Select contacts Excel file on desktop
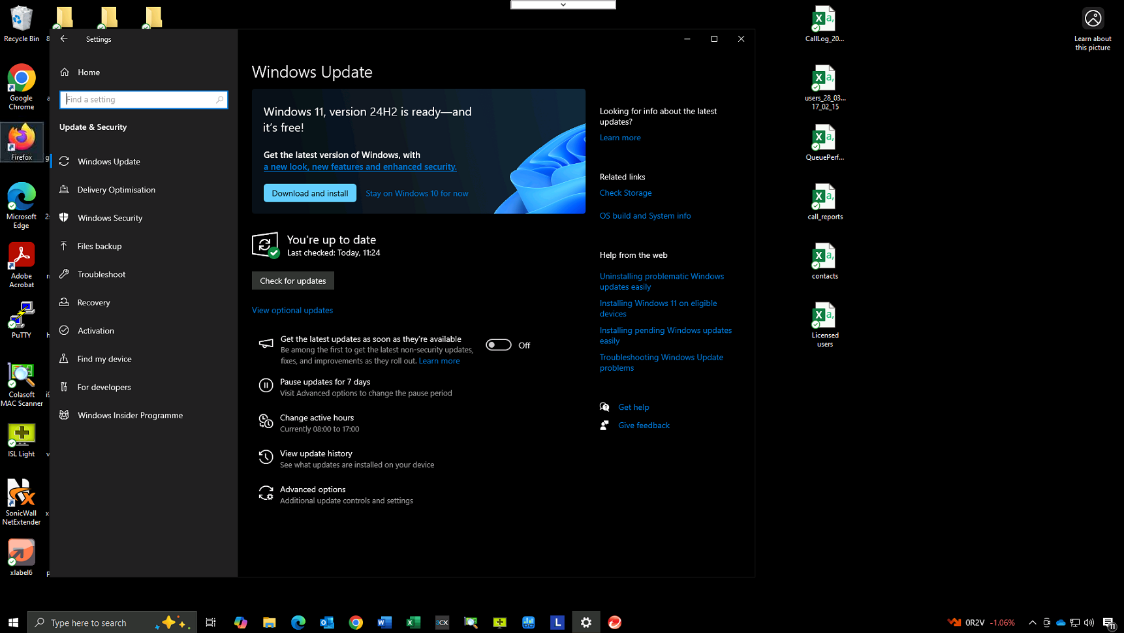This screenshot has width=1124, height=633. [824, 262]
